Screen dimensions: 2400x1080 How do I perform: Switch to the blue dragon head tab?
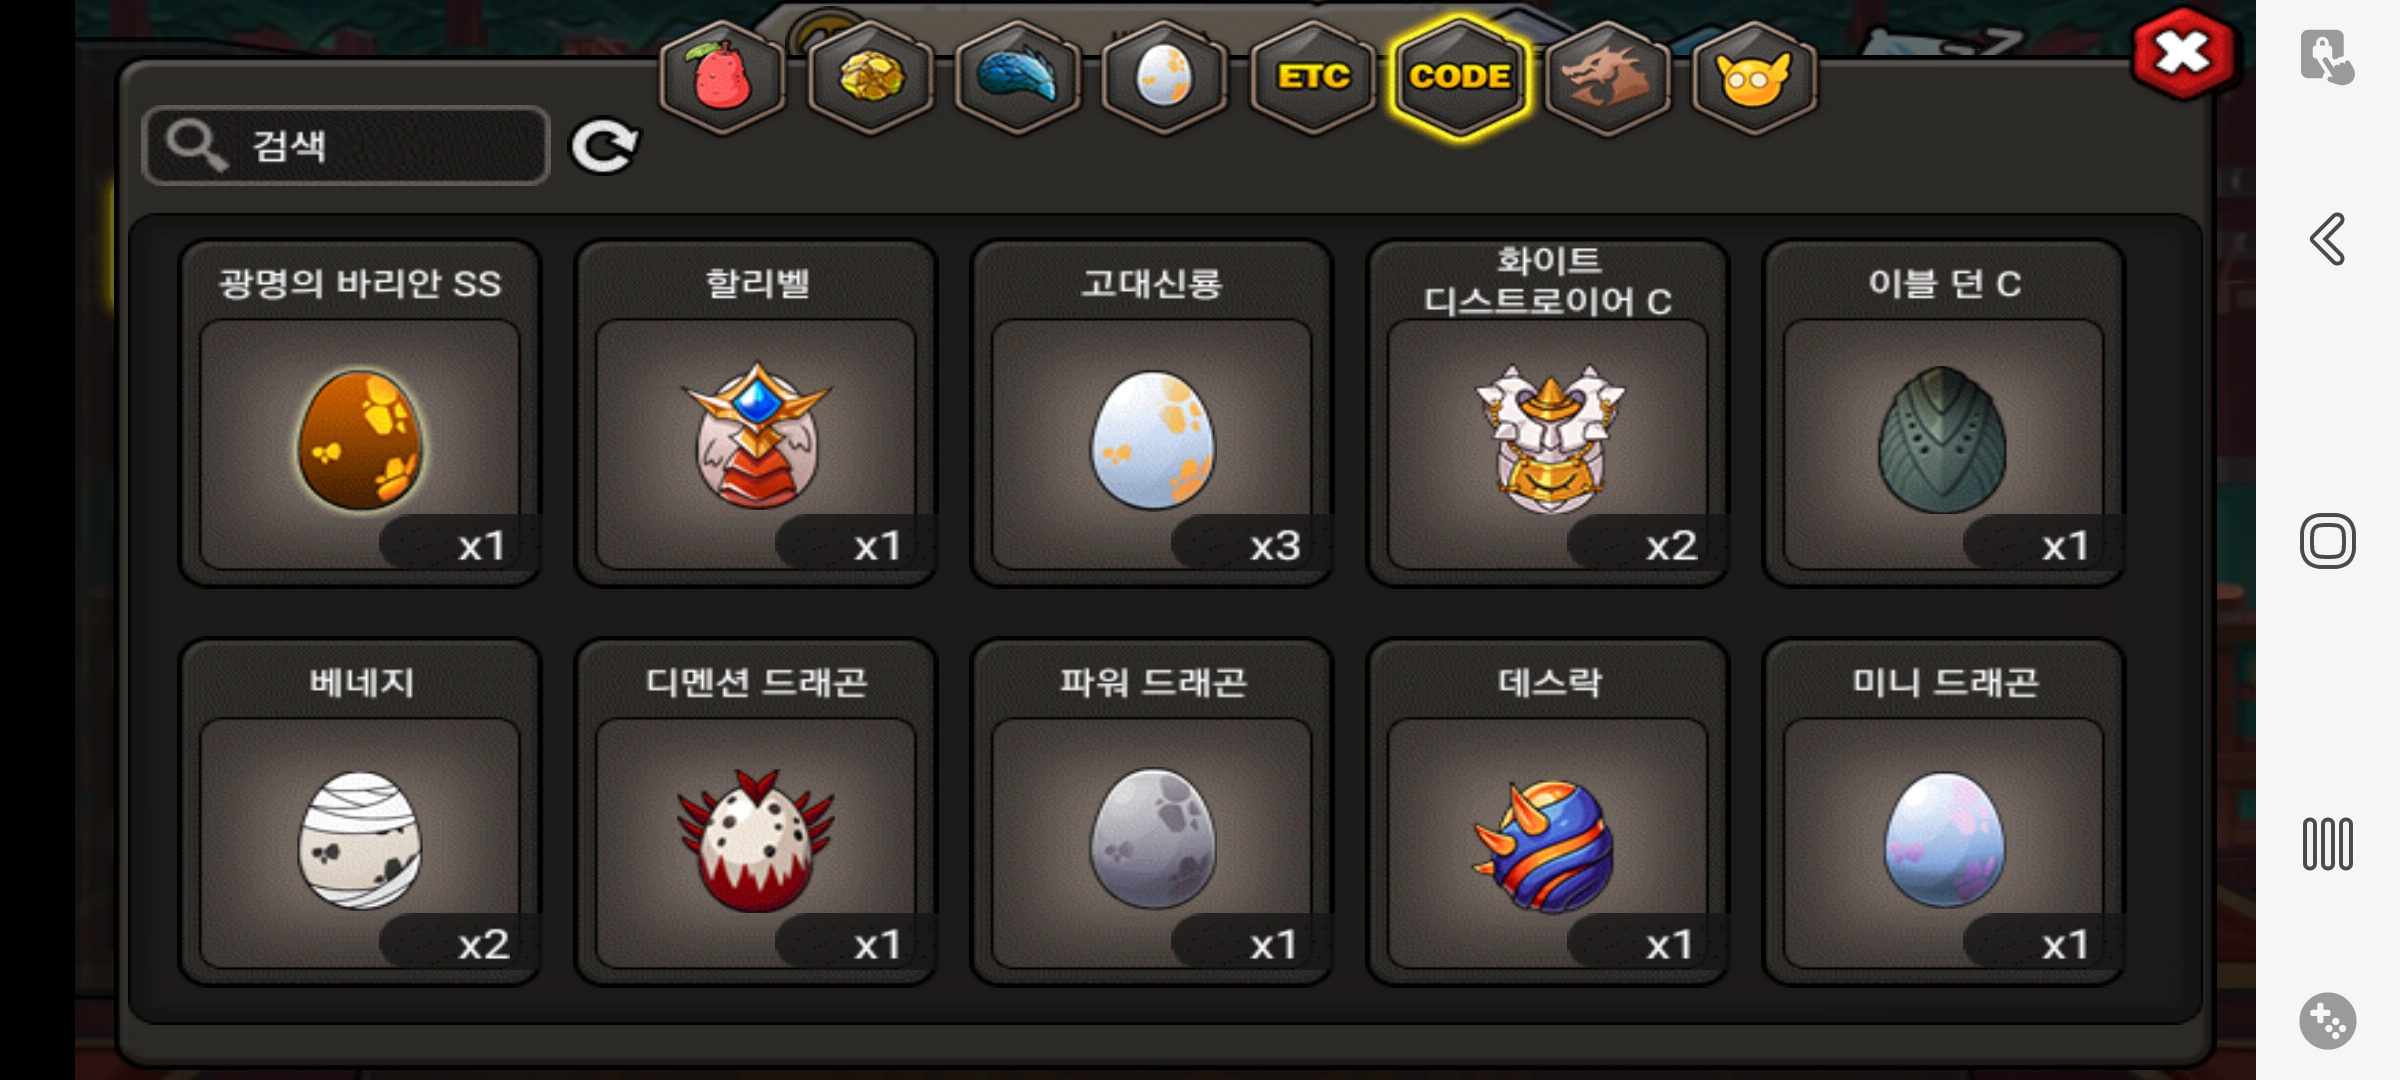(1017, 78)
